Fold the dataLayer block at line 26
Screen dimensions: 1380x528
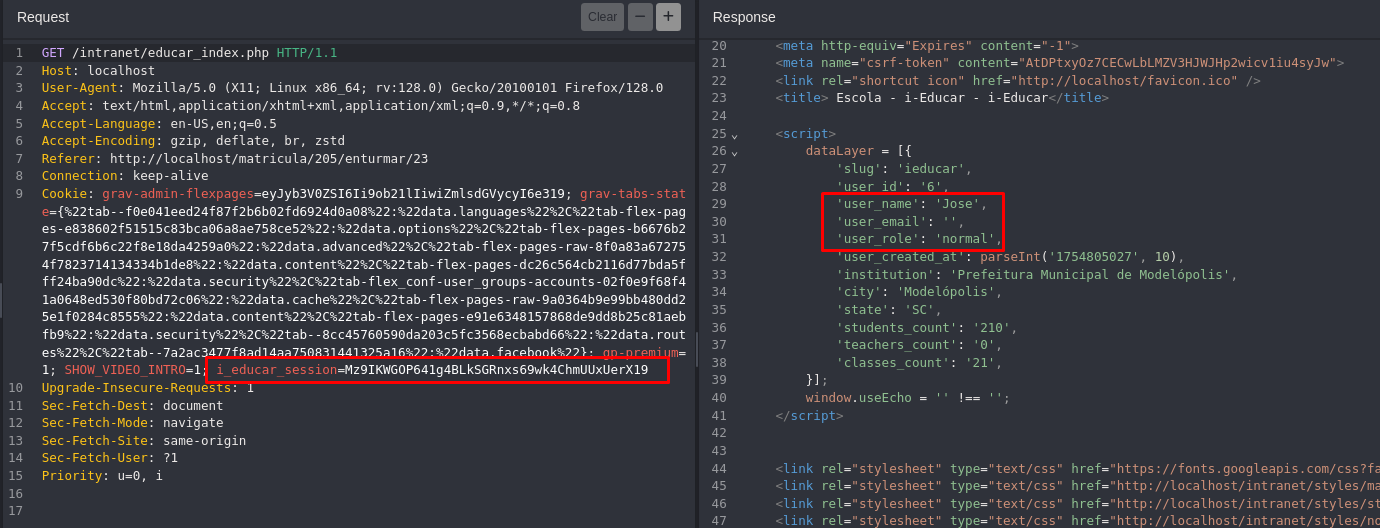[735, 152]
